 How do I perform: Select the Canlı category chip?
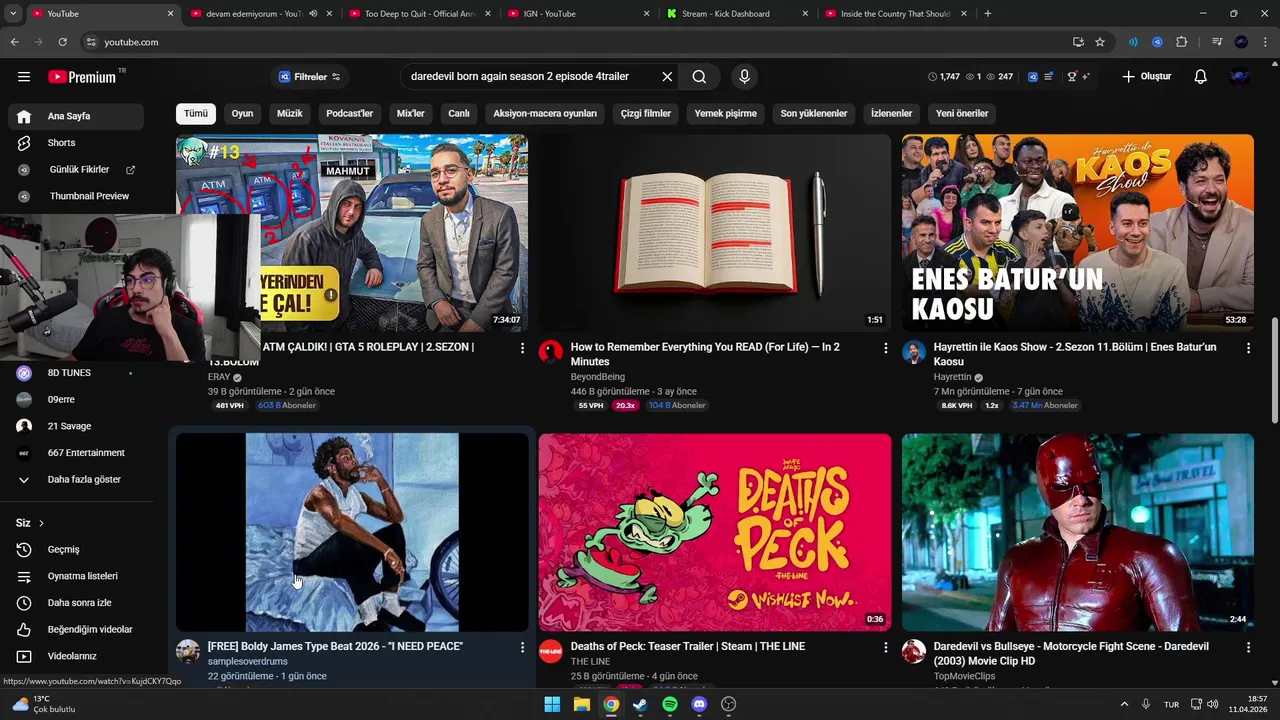459,114
